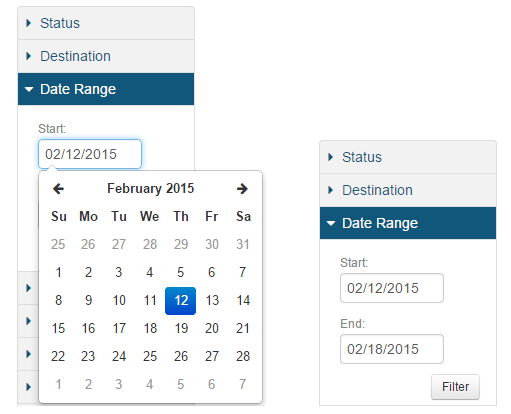Pick February 1 in the calendar
This screenshot has height=414, width=511.
(58, 272)
